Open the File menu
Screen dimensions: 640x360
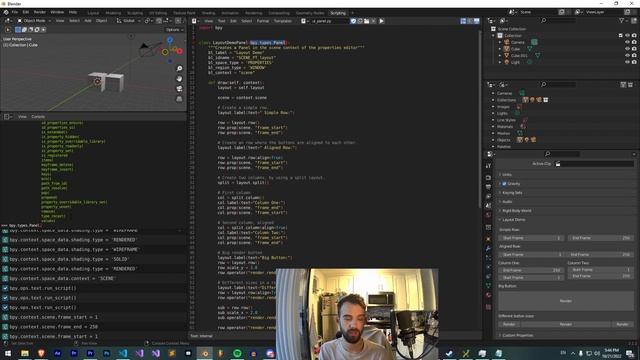click(x=15, y=12)
